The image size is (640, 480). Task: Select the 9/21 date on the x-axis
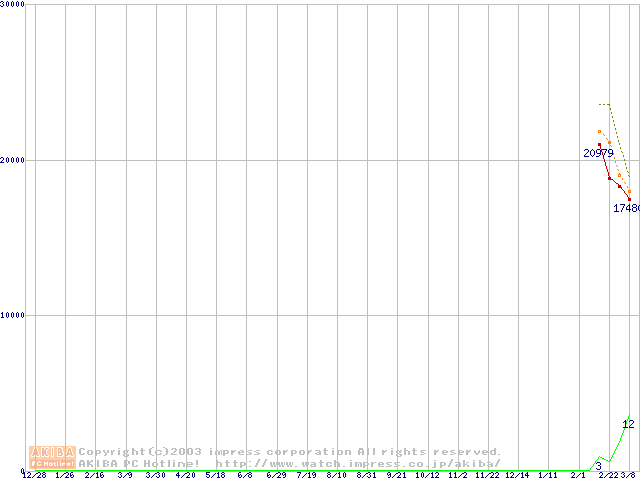[x=397, y=476]
